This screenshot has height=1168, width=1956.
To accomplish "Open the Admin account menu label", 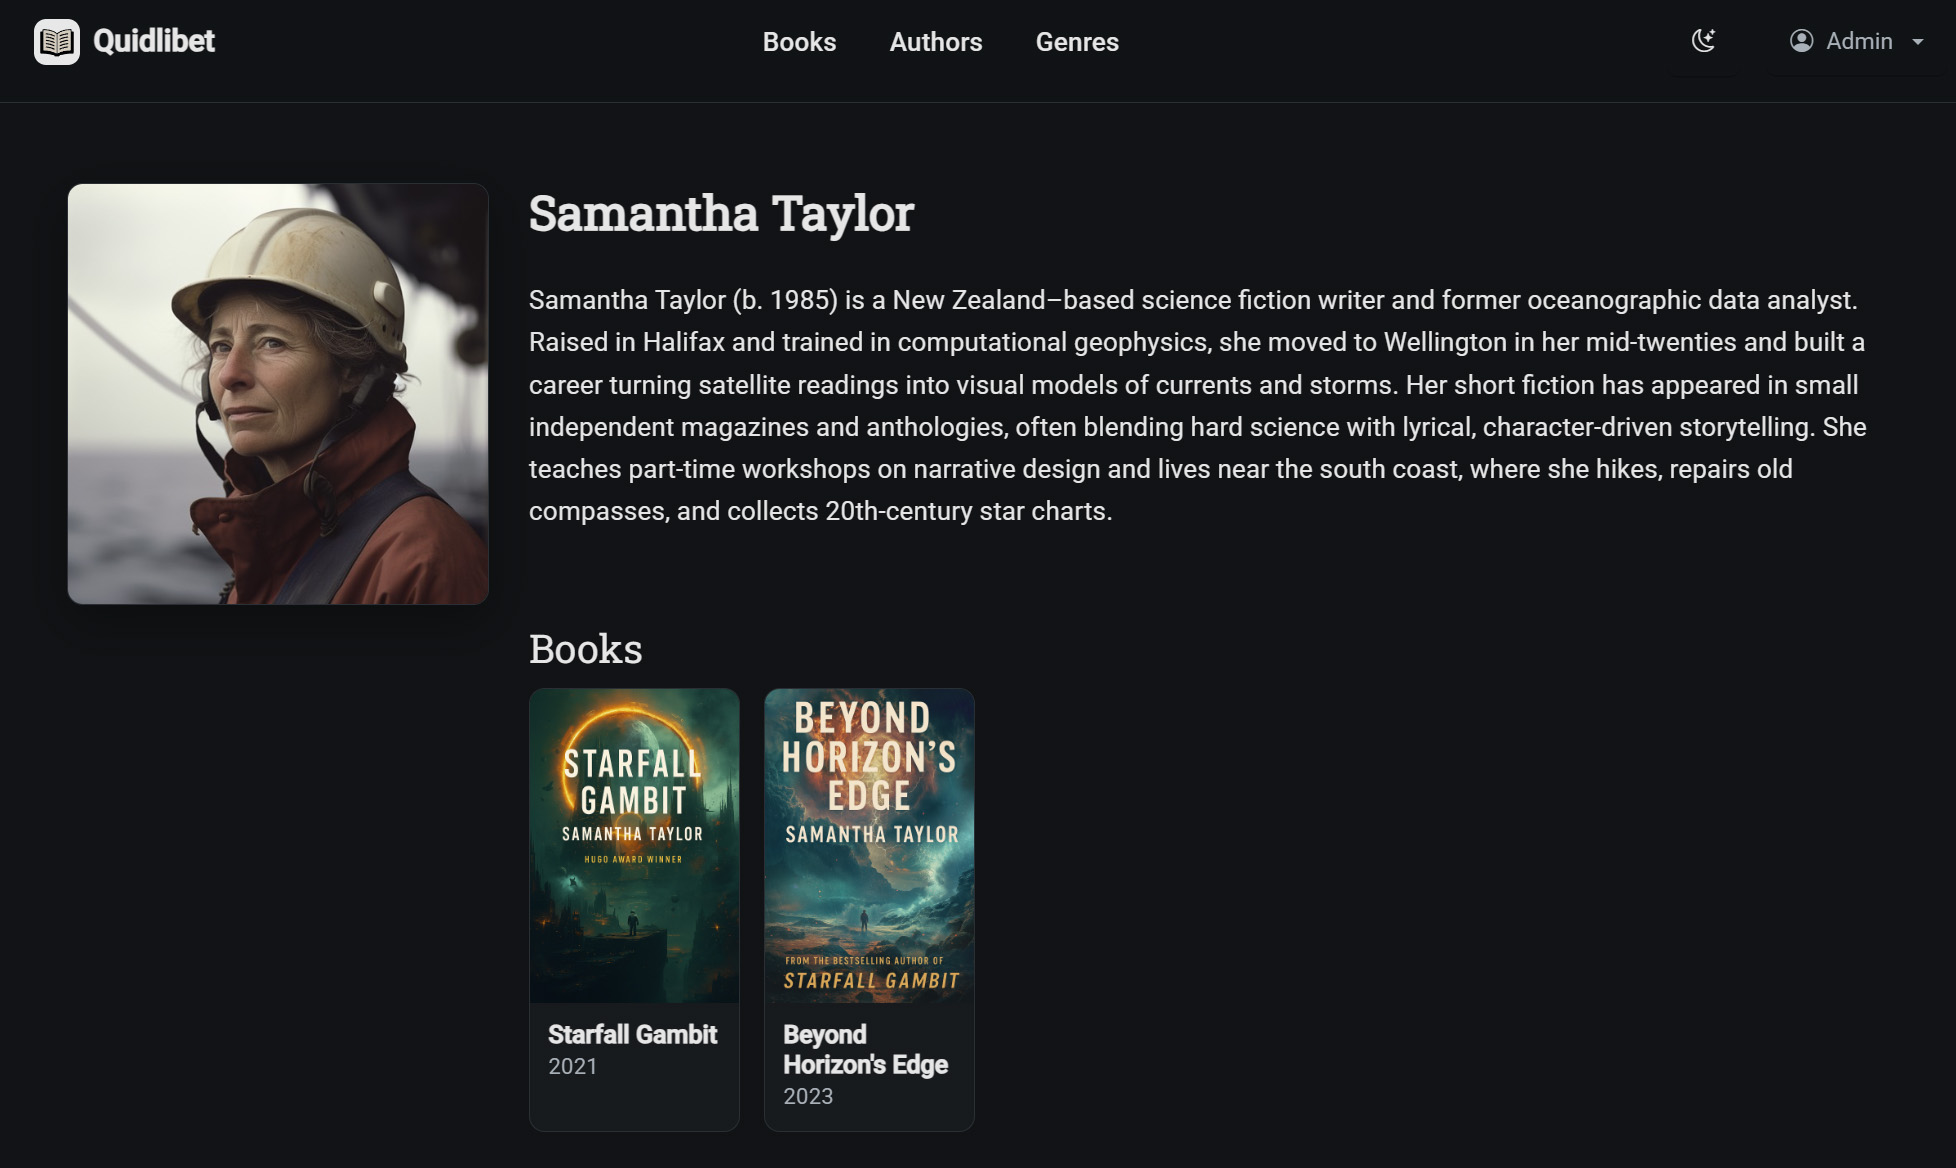I will click(x=1858, y=41).
